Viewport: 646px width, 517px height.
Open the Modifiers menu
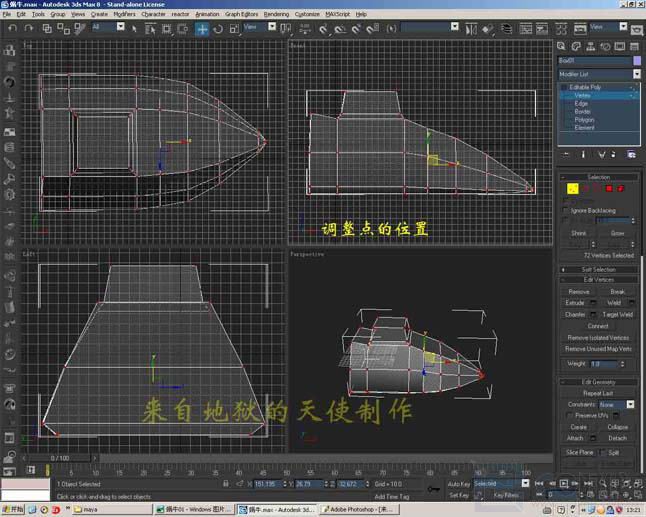click(124, 14)
